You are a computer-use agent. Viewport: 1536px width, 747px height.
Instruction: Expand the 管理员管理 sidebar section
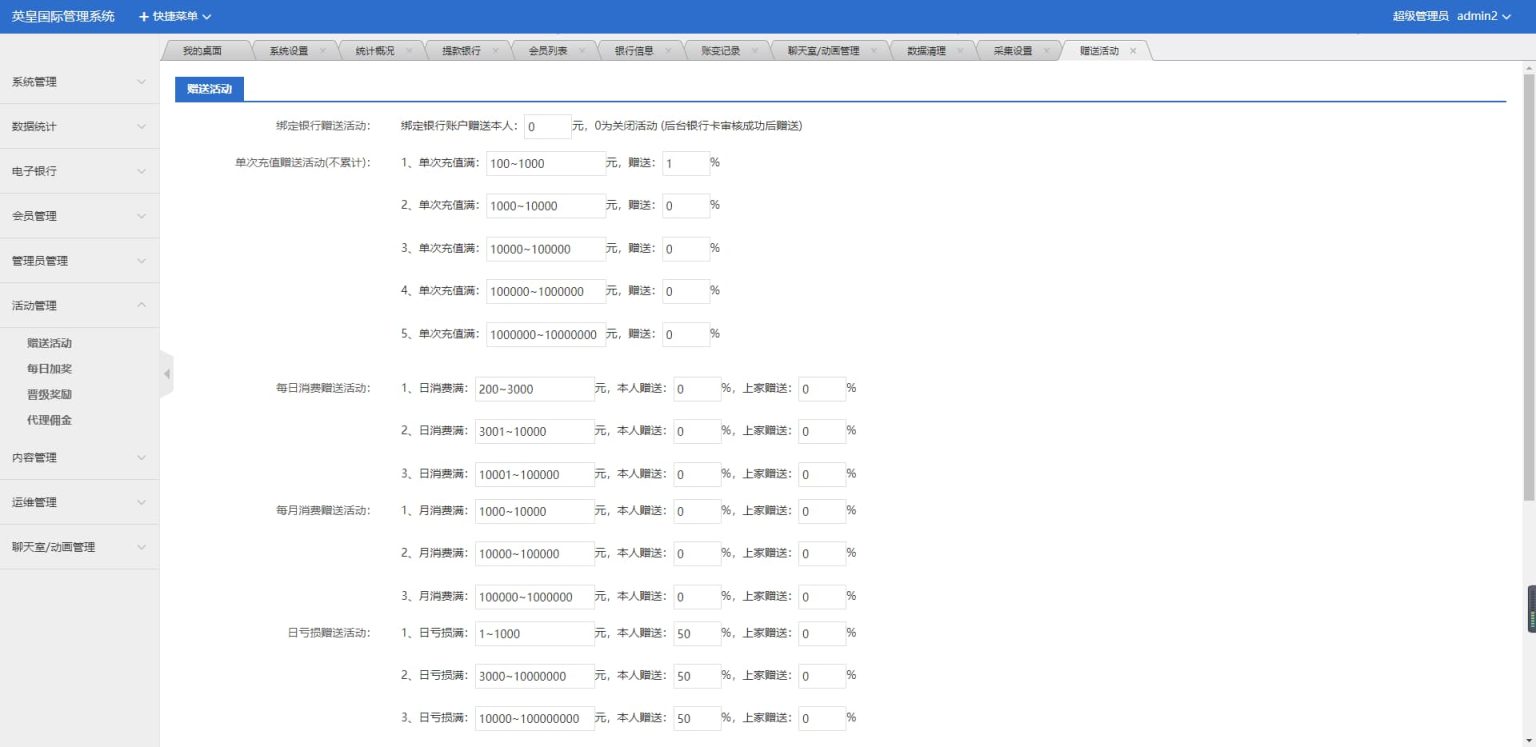(79, 261)
